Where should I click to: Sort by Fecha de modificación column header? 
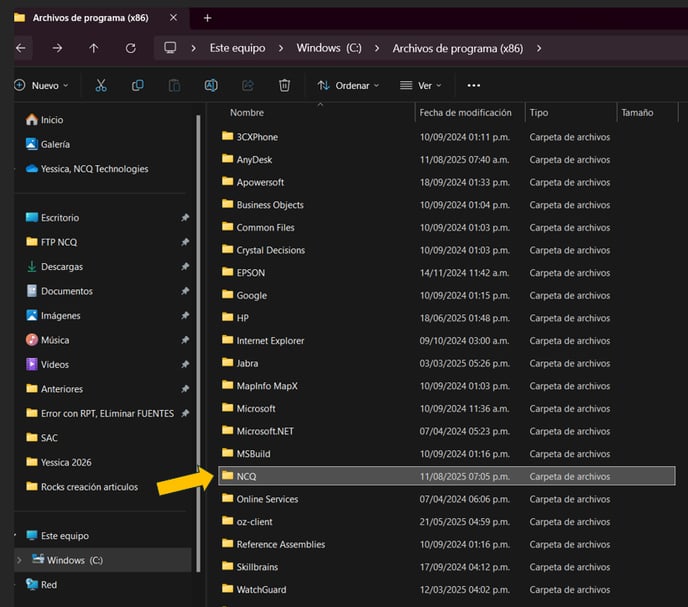tap(466, 112)
